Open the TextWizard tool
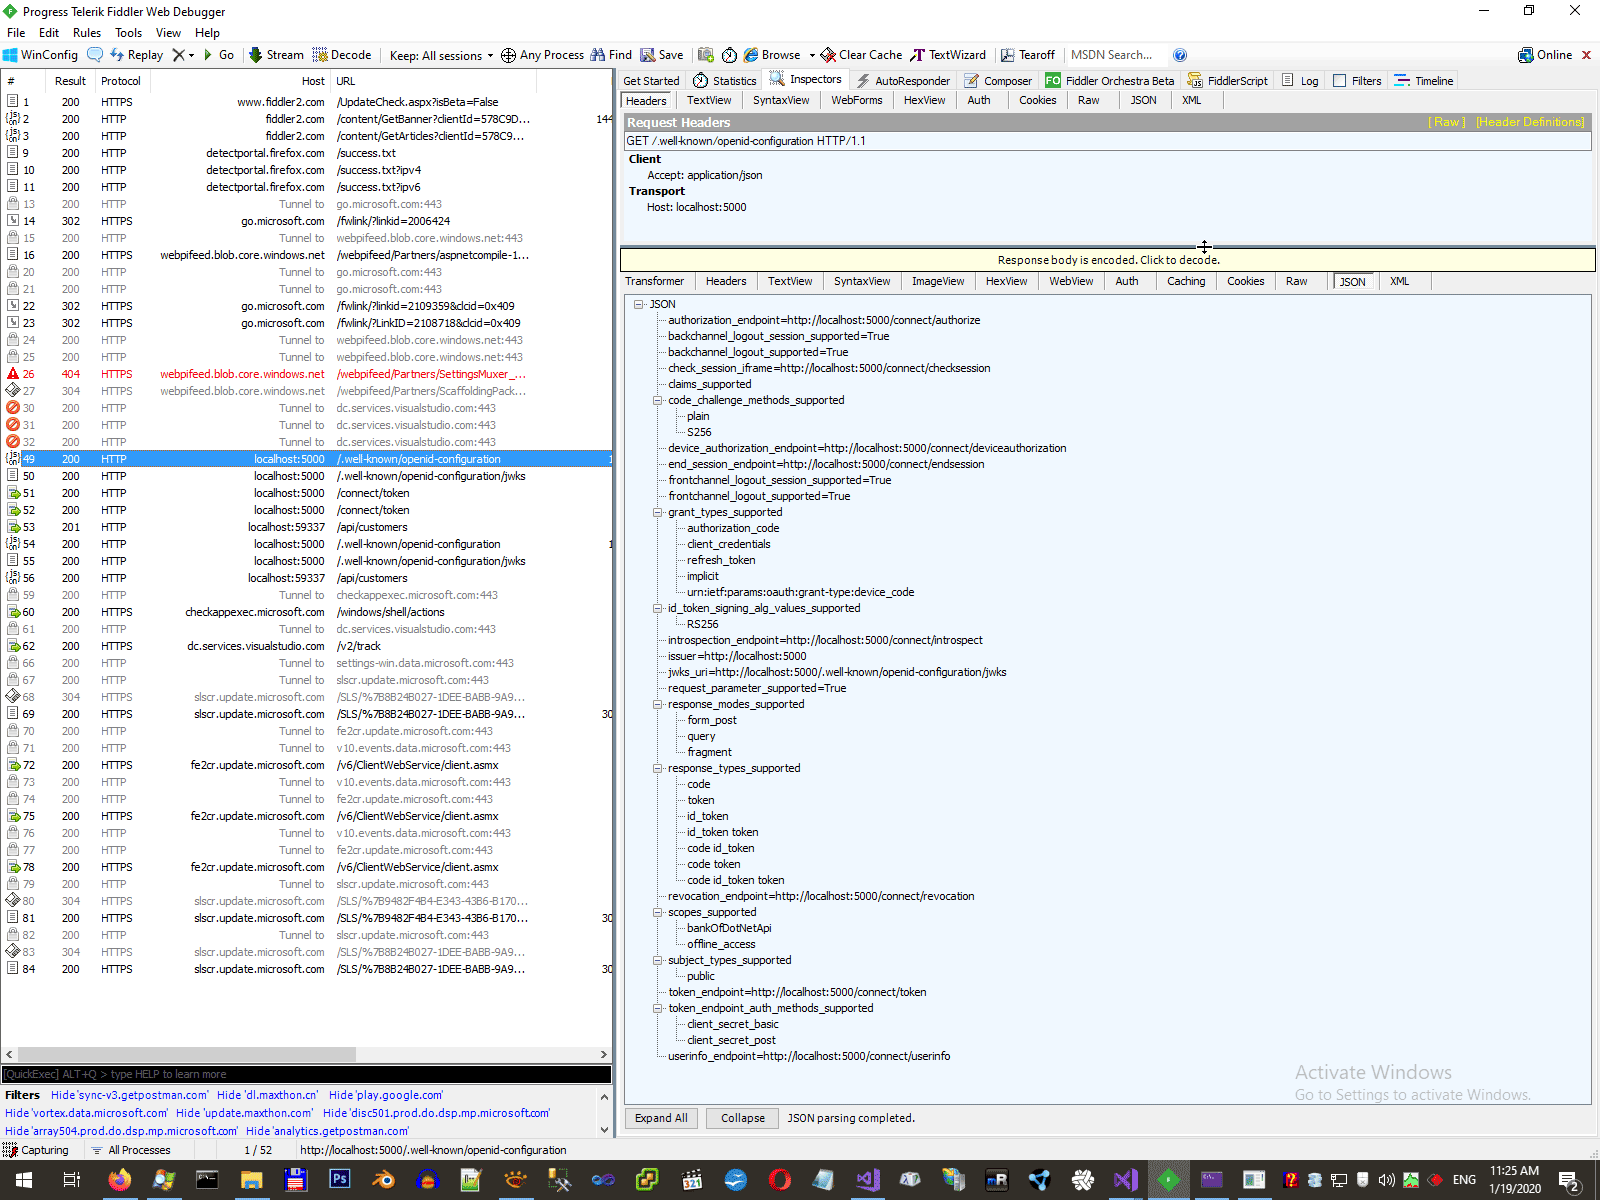This screenshot has height=1200, width=1600. [948, 55]
